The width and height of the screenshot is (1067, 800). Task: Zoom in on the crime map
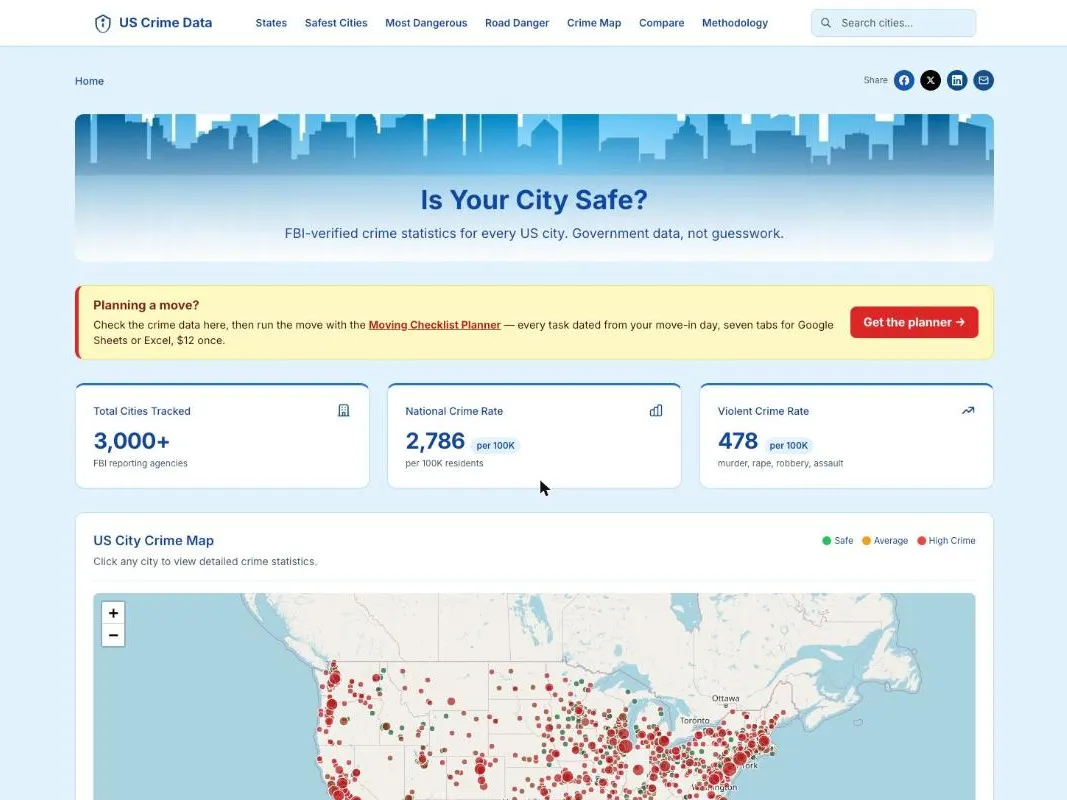pos(113,613)
